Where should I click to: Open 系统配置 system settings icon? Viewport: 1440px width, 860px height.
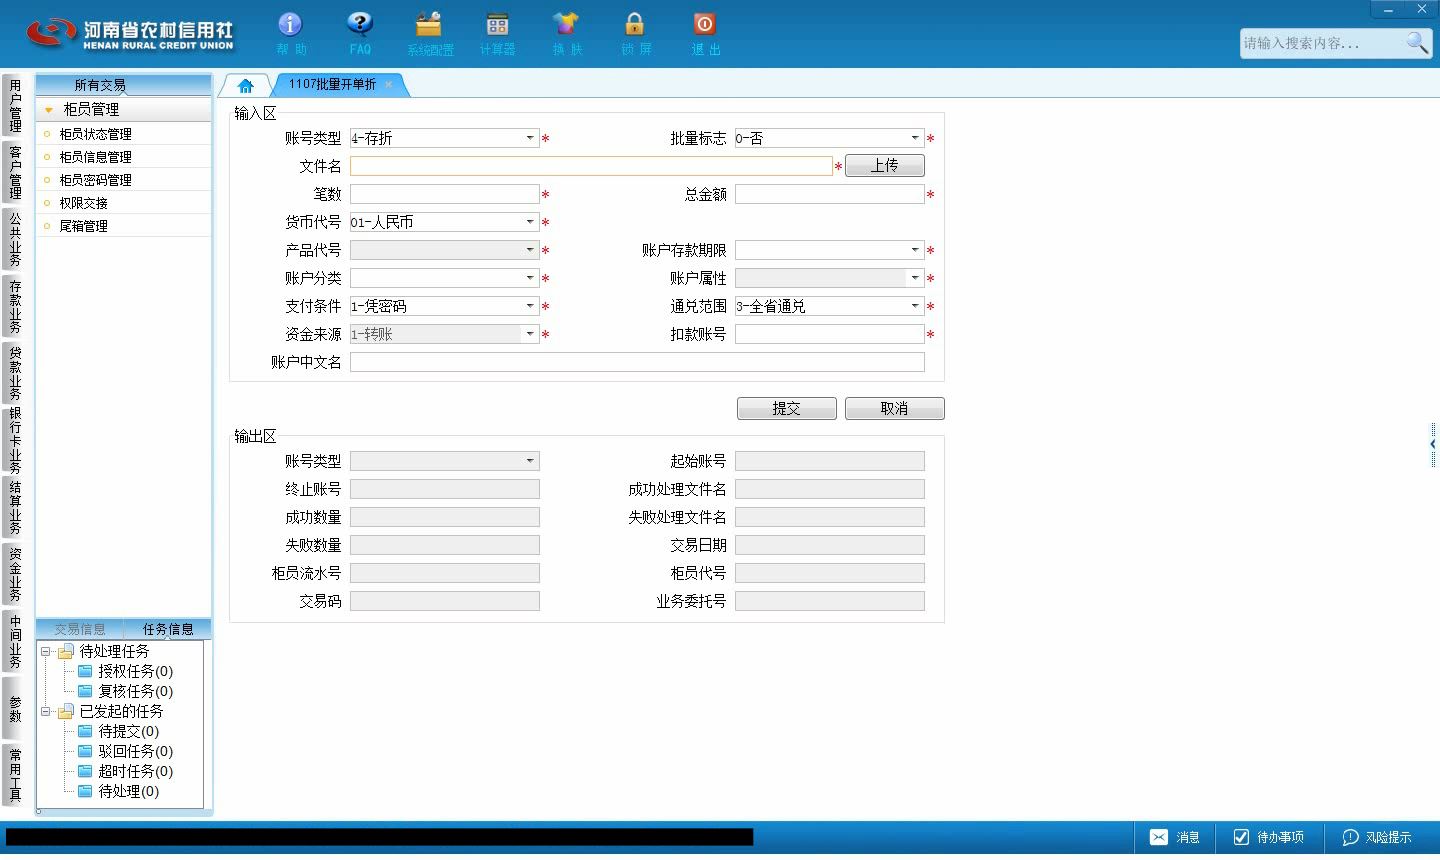[x=429, y=25]
